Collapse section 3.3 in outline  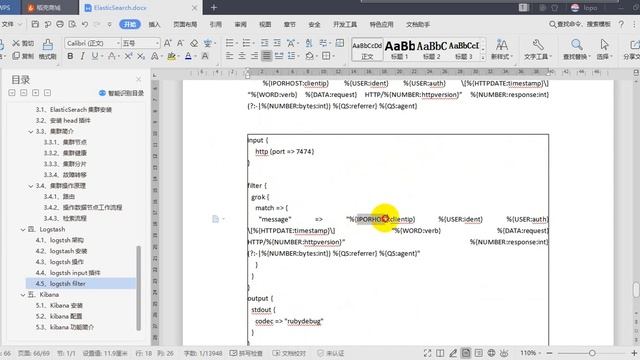point(31,131)
